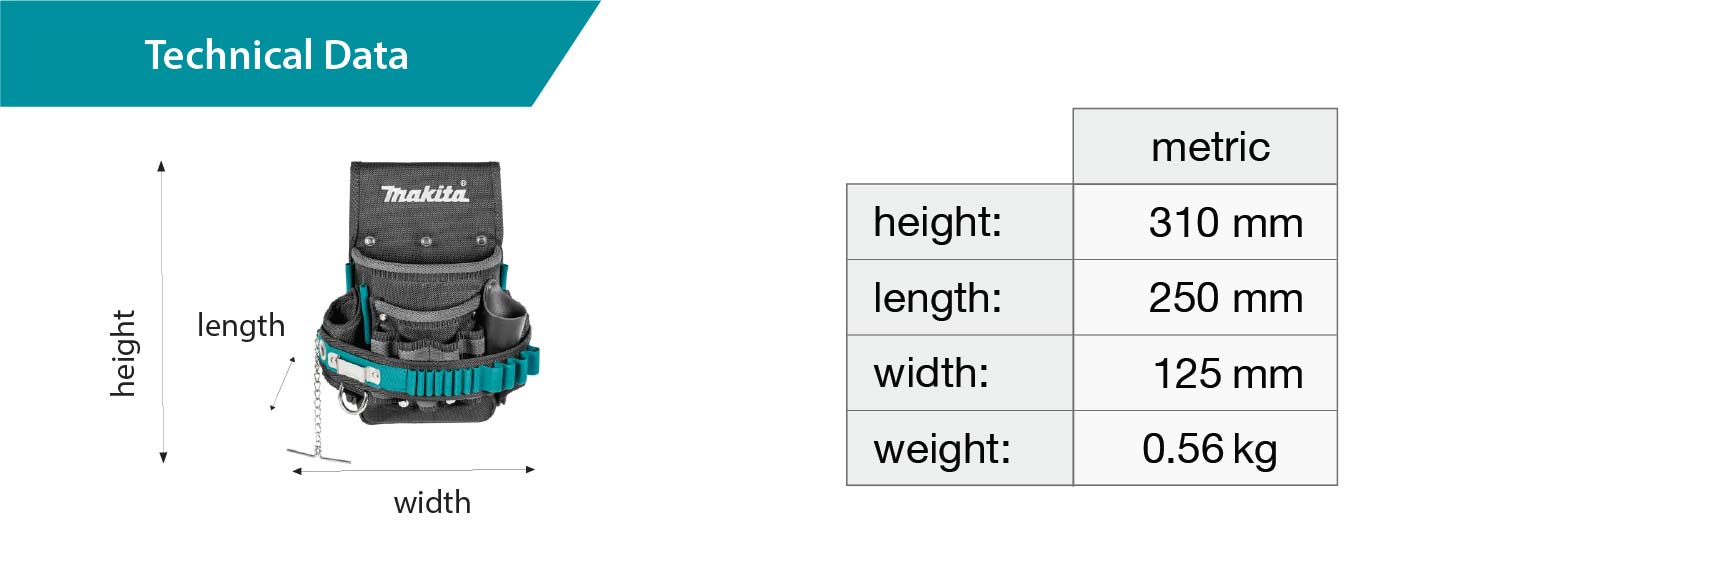Click the small diagonal length arrow
Image resolution: width=1726 pixels, height=570 pixels.
(282, 384)
